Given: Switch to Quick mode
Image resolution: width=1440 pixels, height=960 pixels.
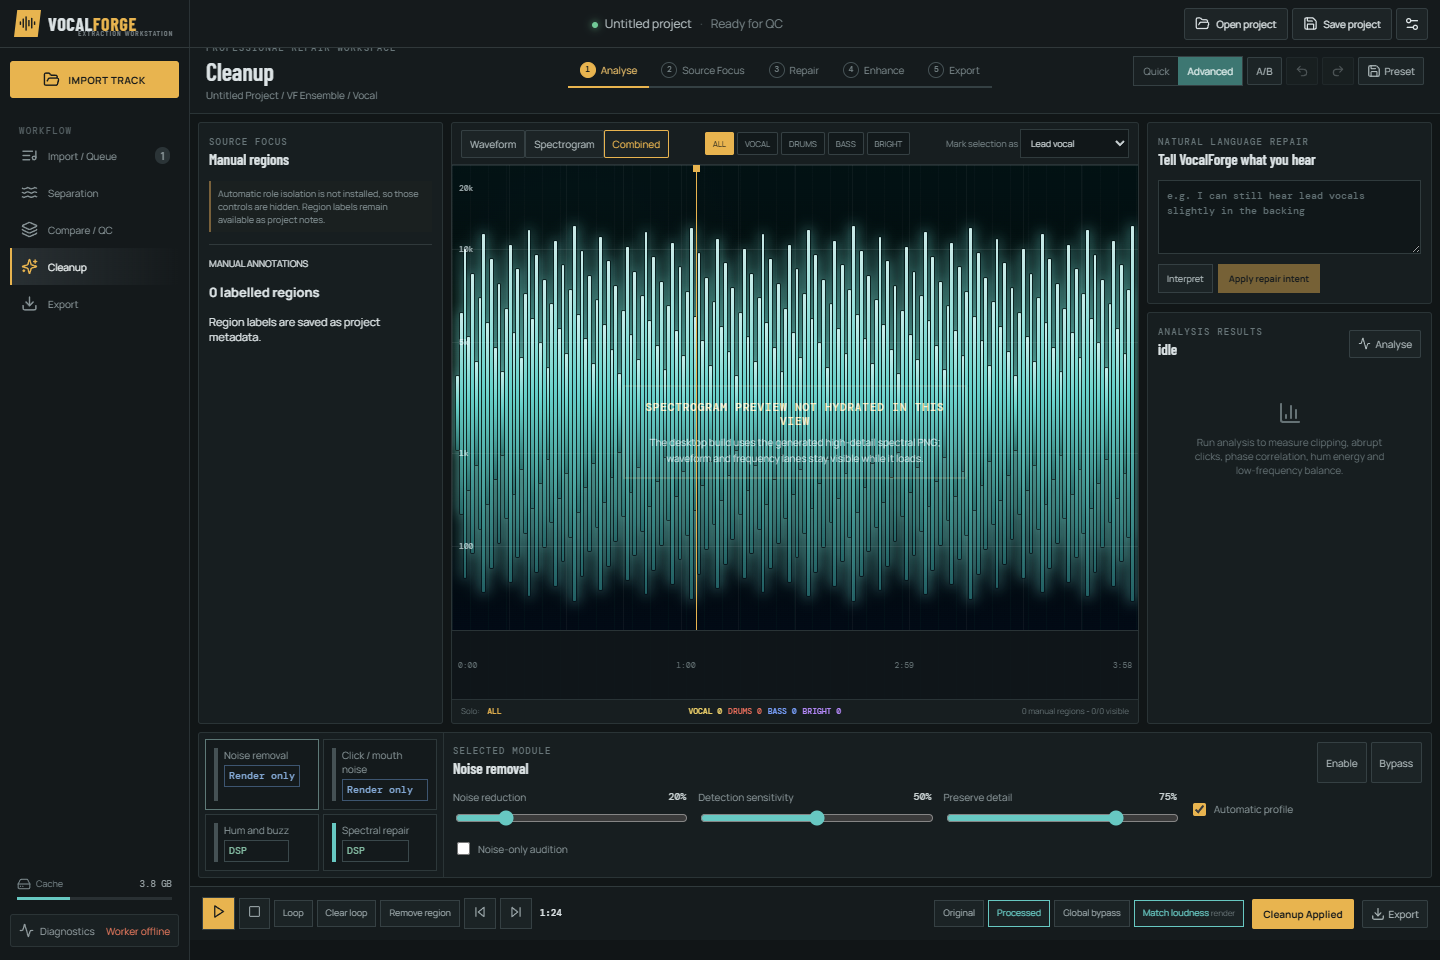Looking at the screenshot, I should click(1156, 71).
